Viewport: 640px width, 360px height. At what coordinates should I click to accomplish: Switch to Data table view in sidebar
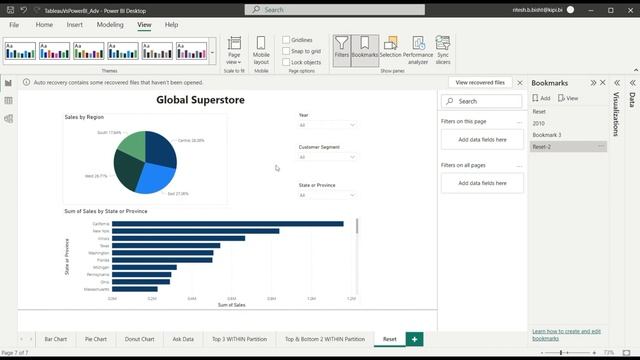[x=8, y=100]
